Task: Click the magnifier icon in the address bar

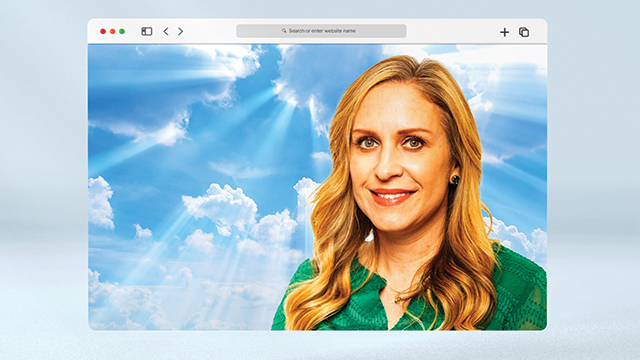Action: click(x=284, y=31)
